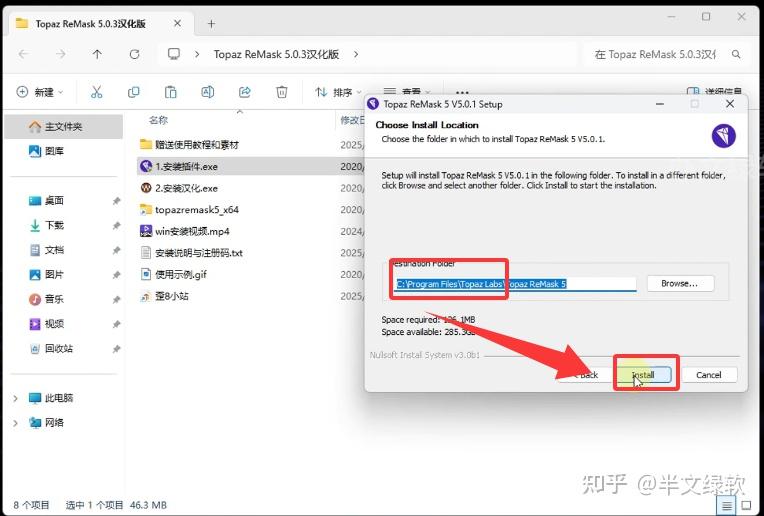Toggle the pin icon next to 图片
The height and width of the screenshot is (516, 764).
coord(116,275)
